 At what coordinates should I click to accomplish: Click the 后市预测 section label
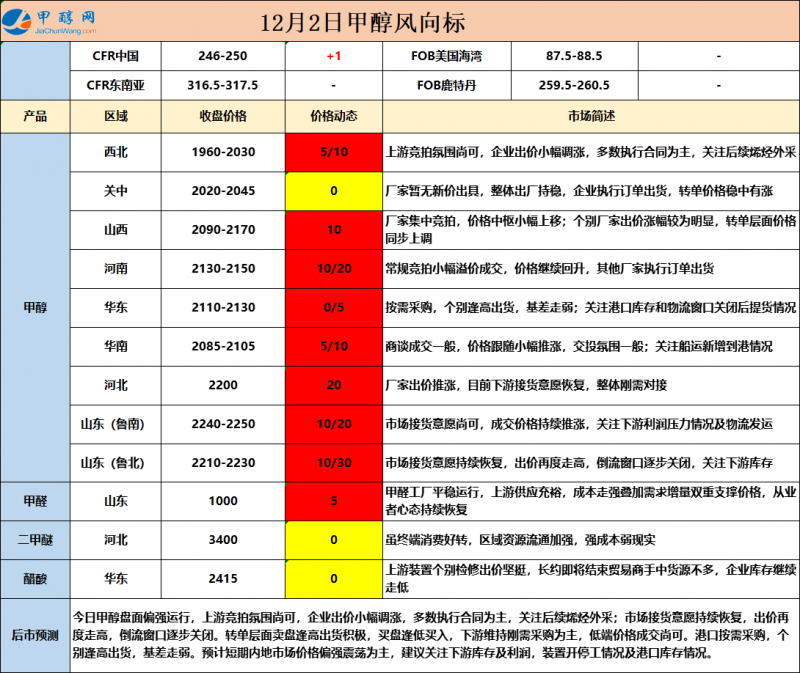pos(35,634)
